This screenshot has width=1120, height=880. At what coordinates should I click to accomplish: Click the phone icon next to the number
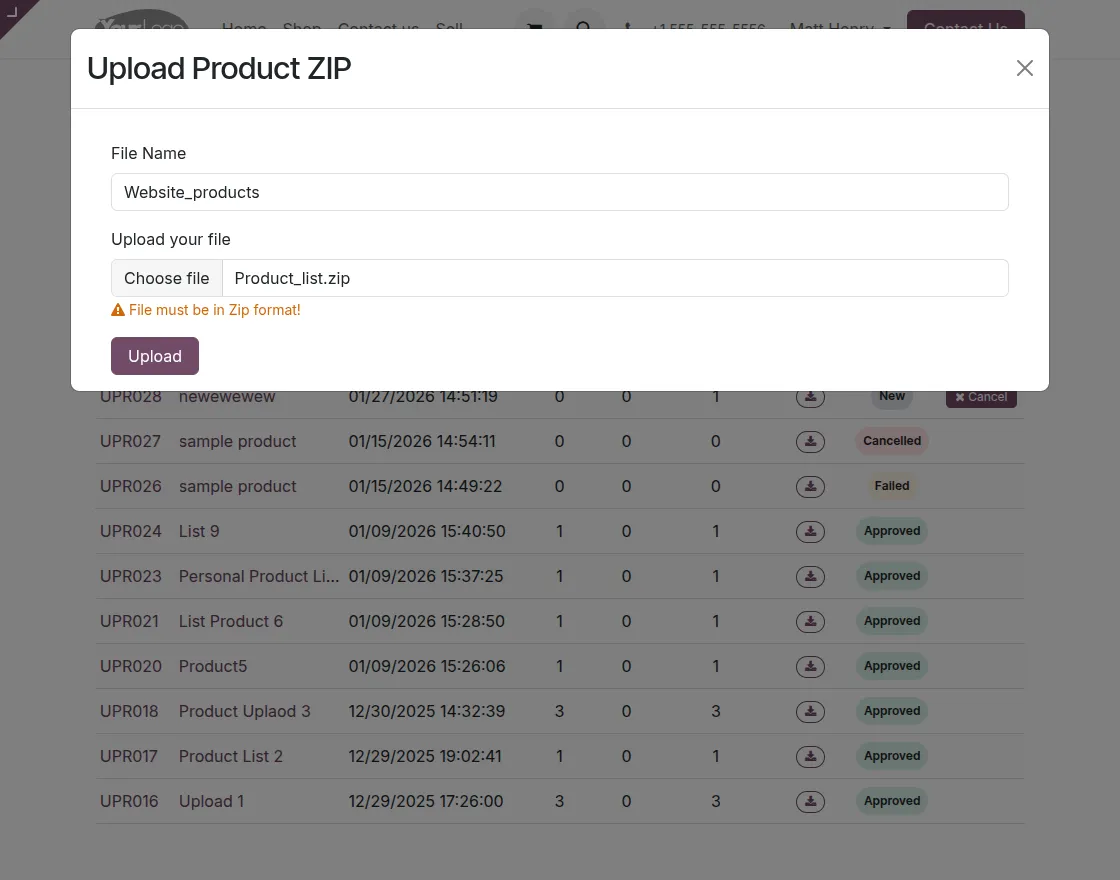point(627,29)
